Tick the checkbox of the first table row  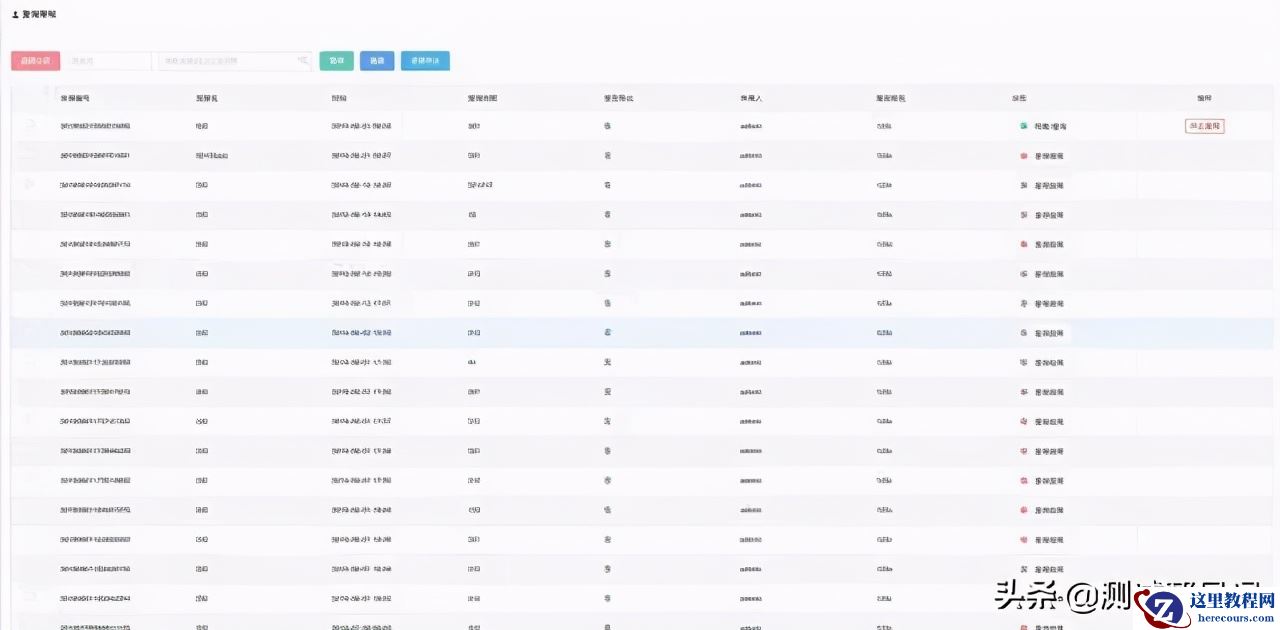(x=30, y=126)
